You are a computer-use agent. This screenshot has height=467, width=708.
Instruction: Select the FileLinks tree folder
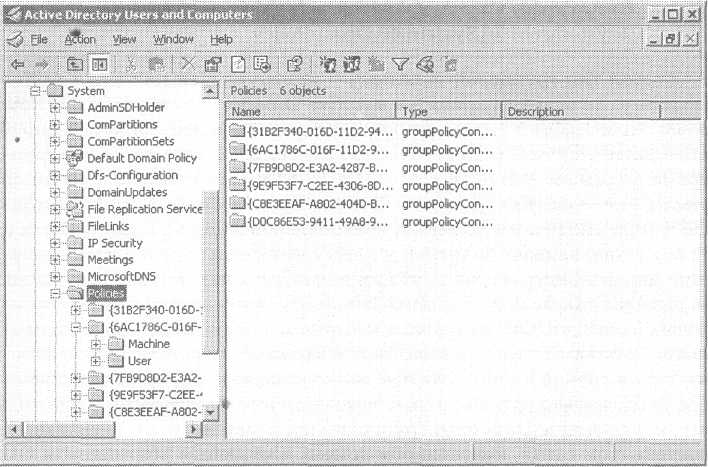click(x=108, y=226)
